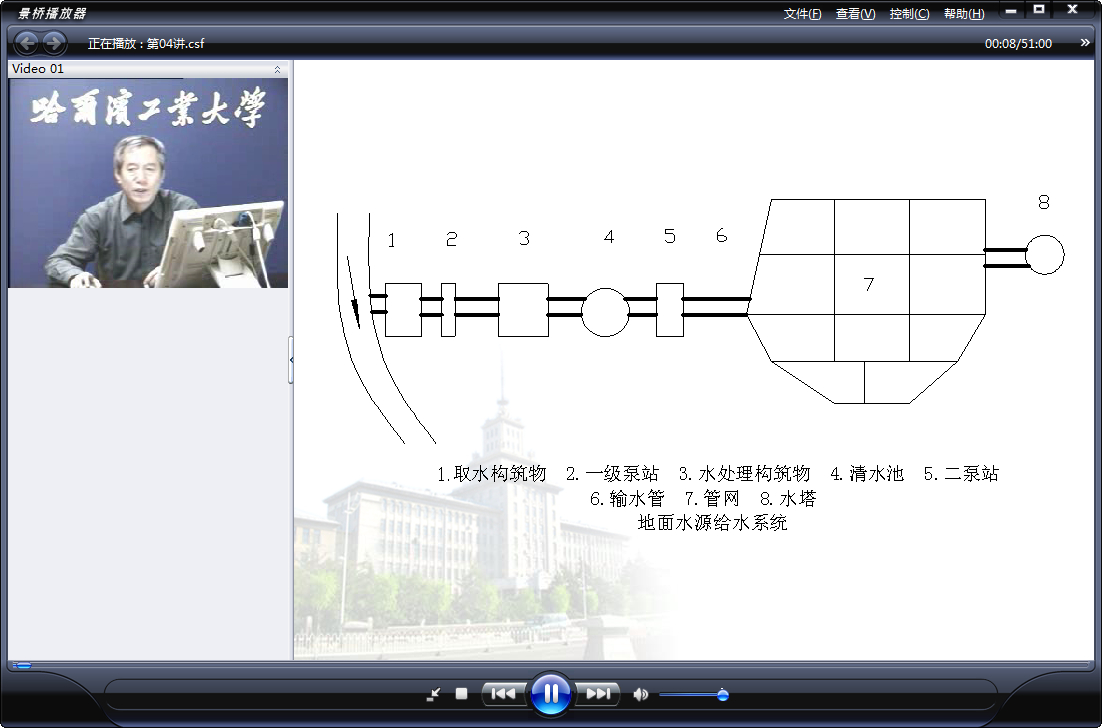The height and width of the screenshot is (728, 1102).
Task: Go forward with the right arrow button
Action: (54, 44)
